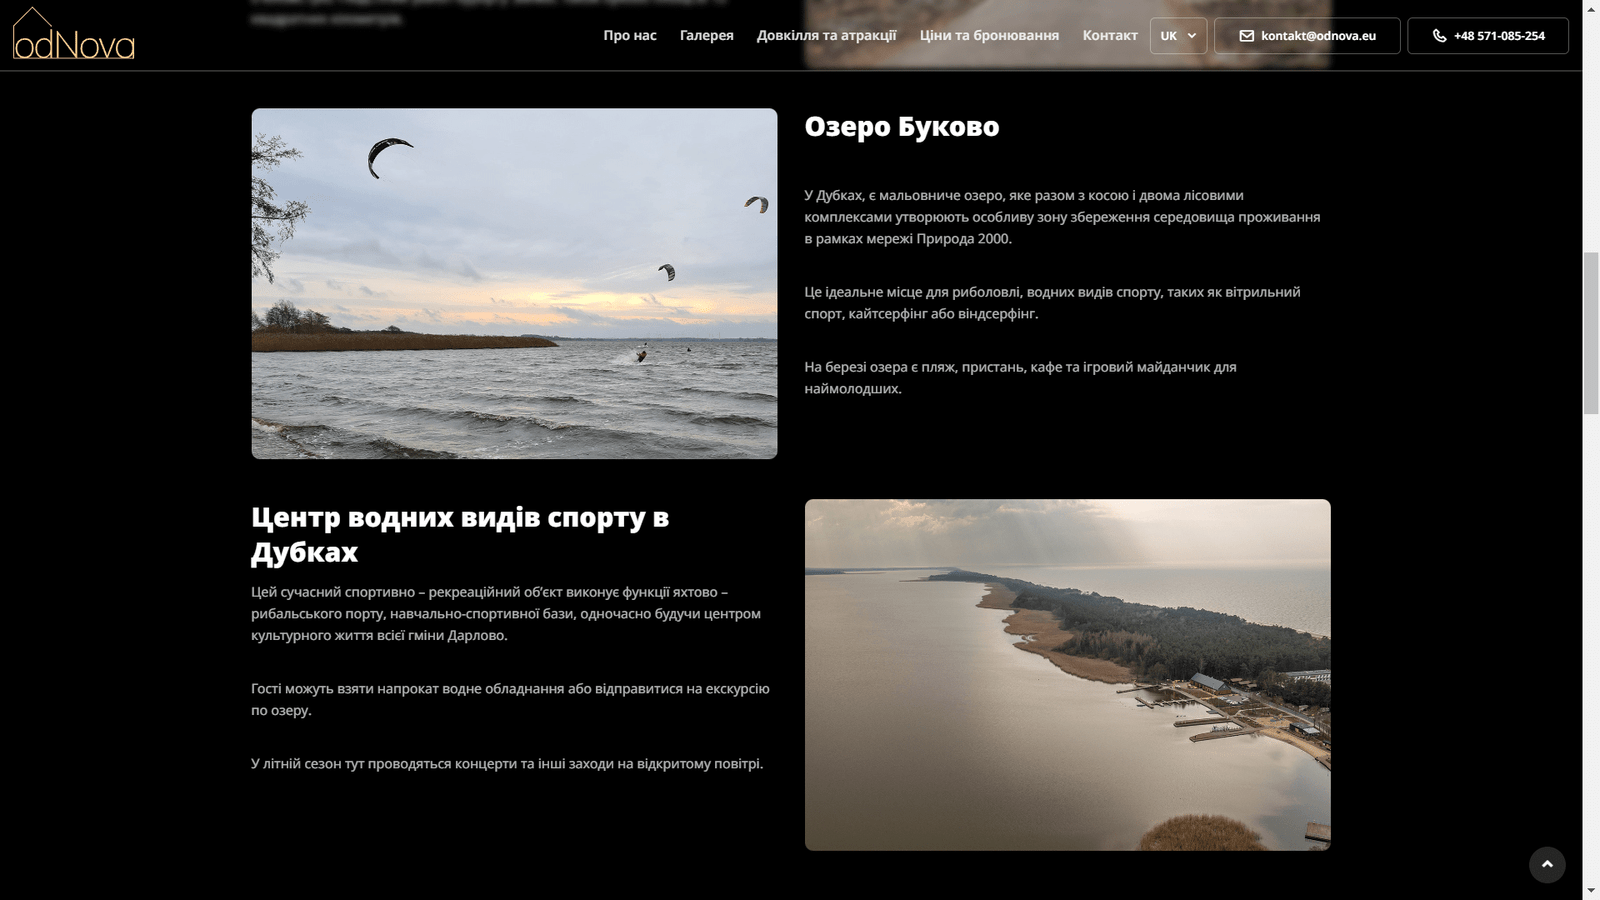This screenshot has height=900, width=1600.
Task: Call the +48 571-085-254 phone number
Action: pos(1498,36)
